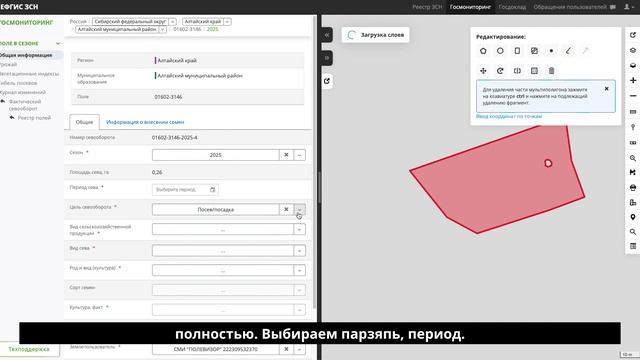Expand the Цель севооборота dropdown arrow
This screenshot has height=360, width=640.
299,209
